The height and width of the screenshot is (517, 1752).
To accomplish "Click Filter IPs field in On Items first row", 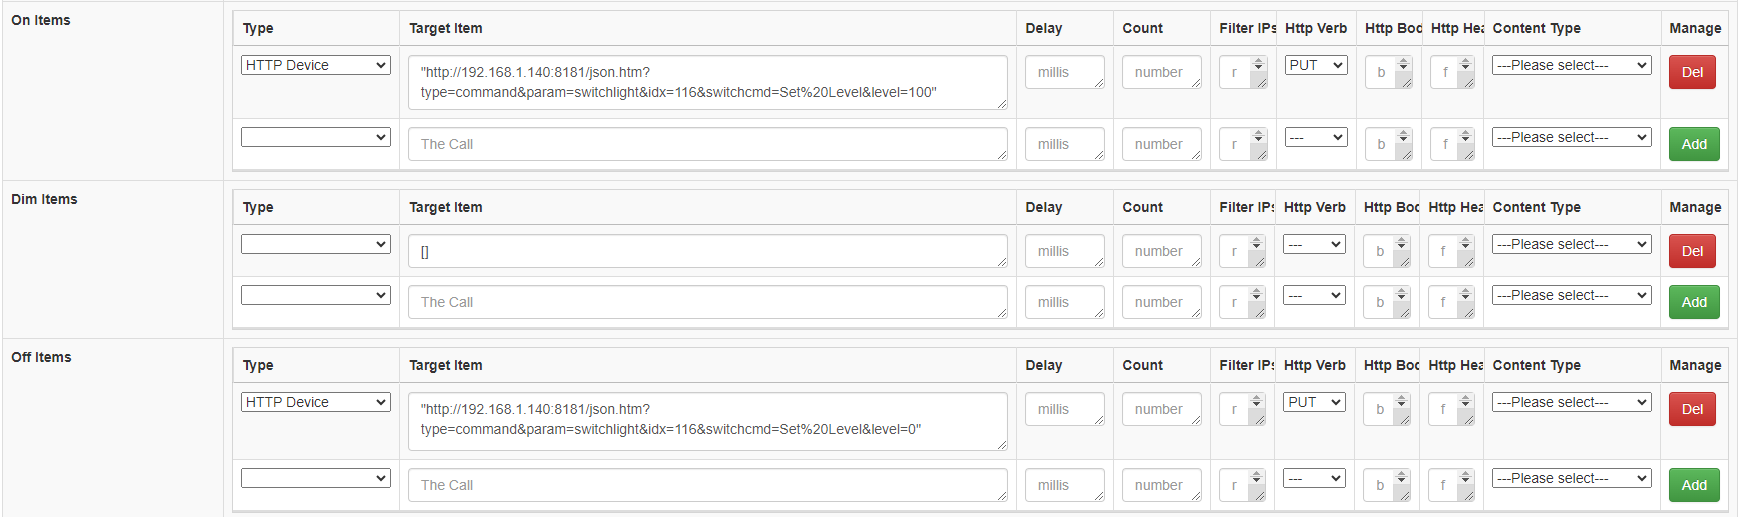I will point(1244,72).
